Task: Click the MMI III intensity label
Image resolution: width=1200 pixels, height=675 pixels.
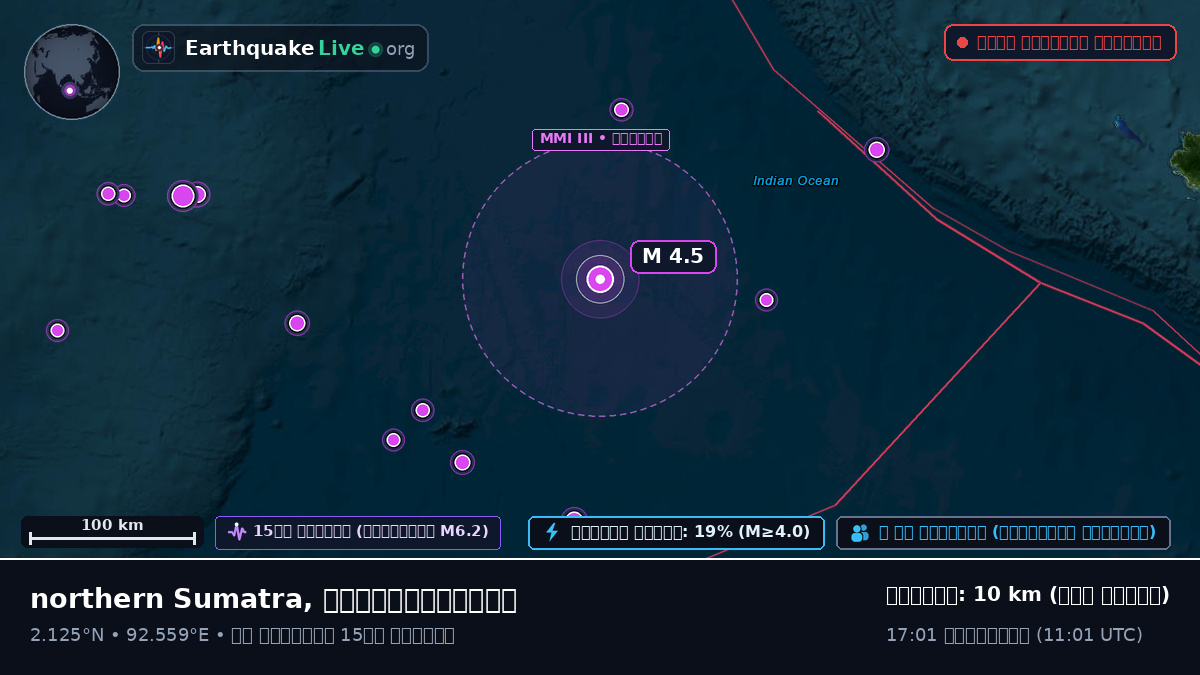Action: [x=601, y=139]
